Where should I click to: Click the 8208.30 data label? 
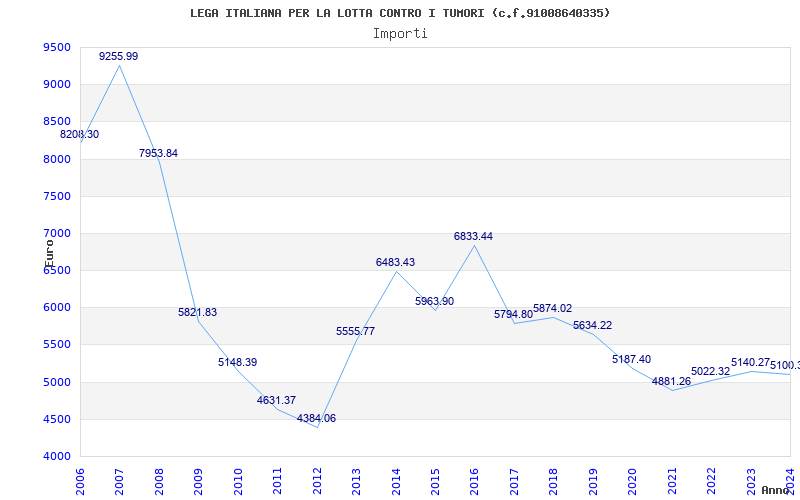(80, 135)
